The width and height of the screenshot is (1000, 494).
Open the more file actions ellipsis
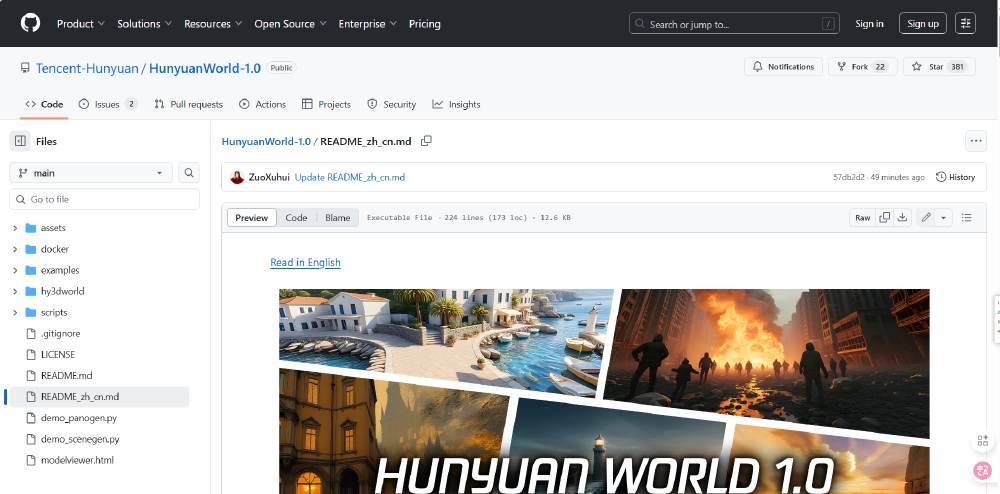pyautogui.click(x=976, y=141)
